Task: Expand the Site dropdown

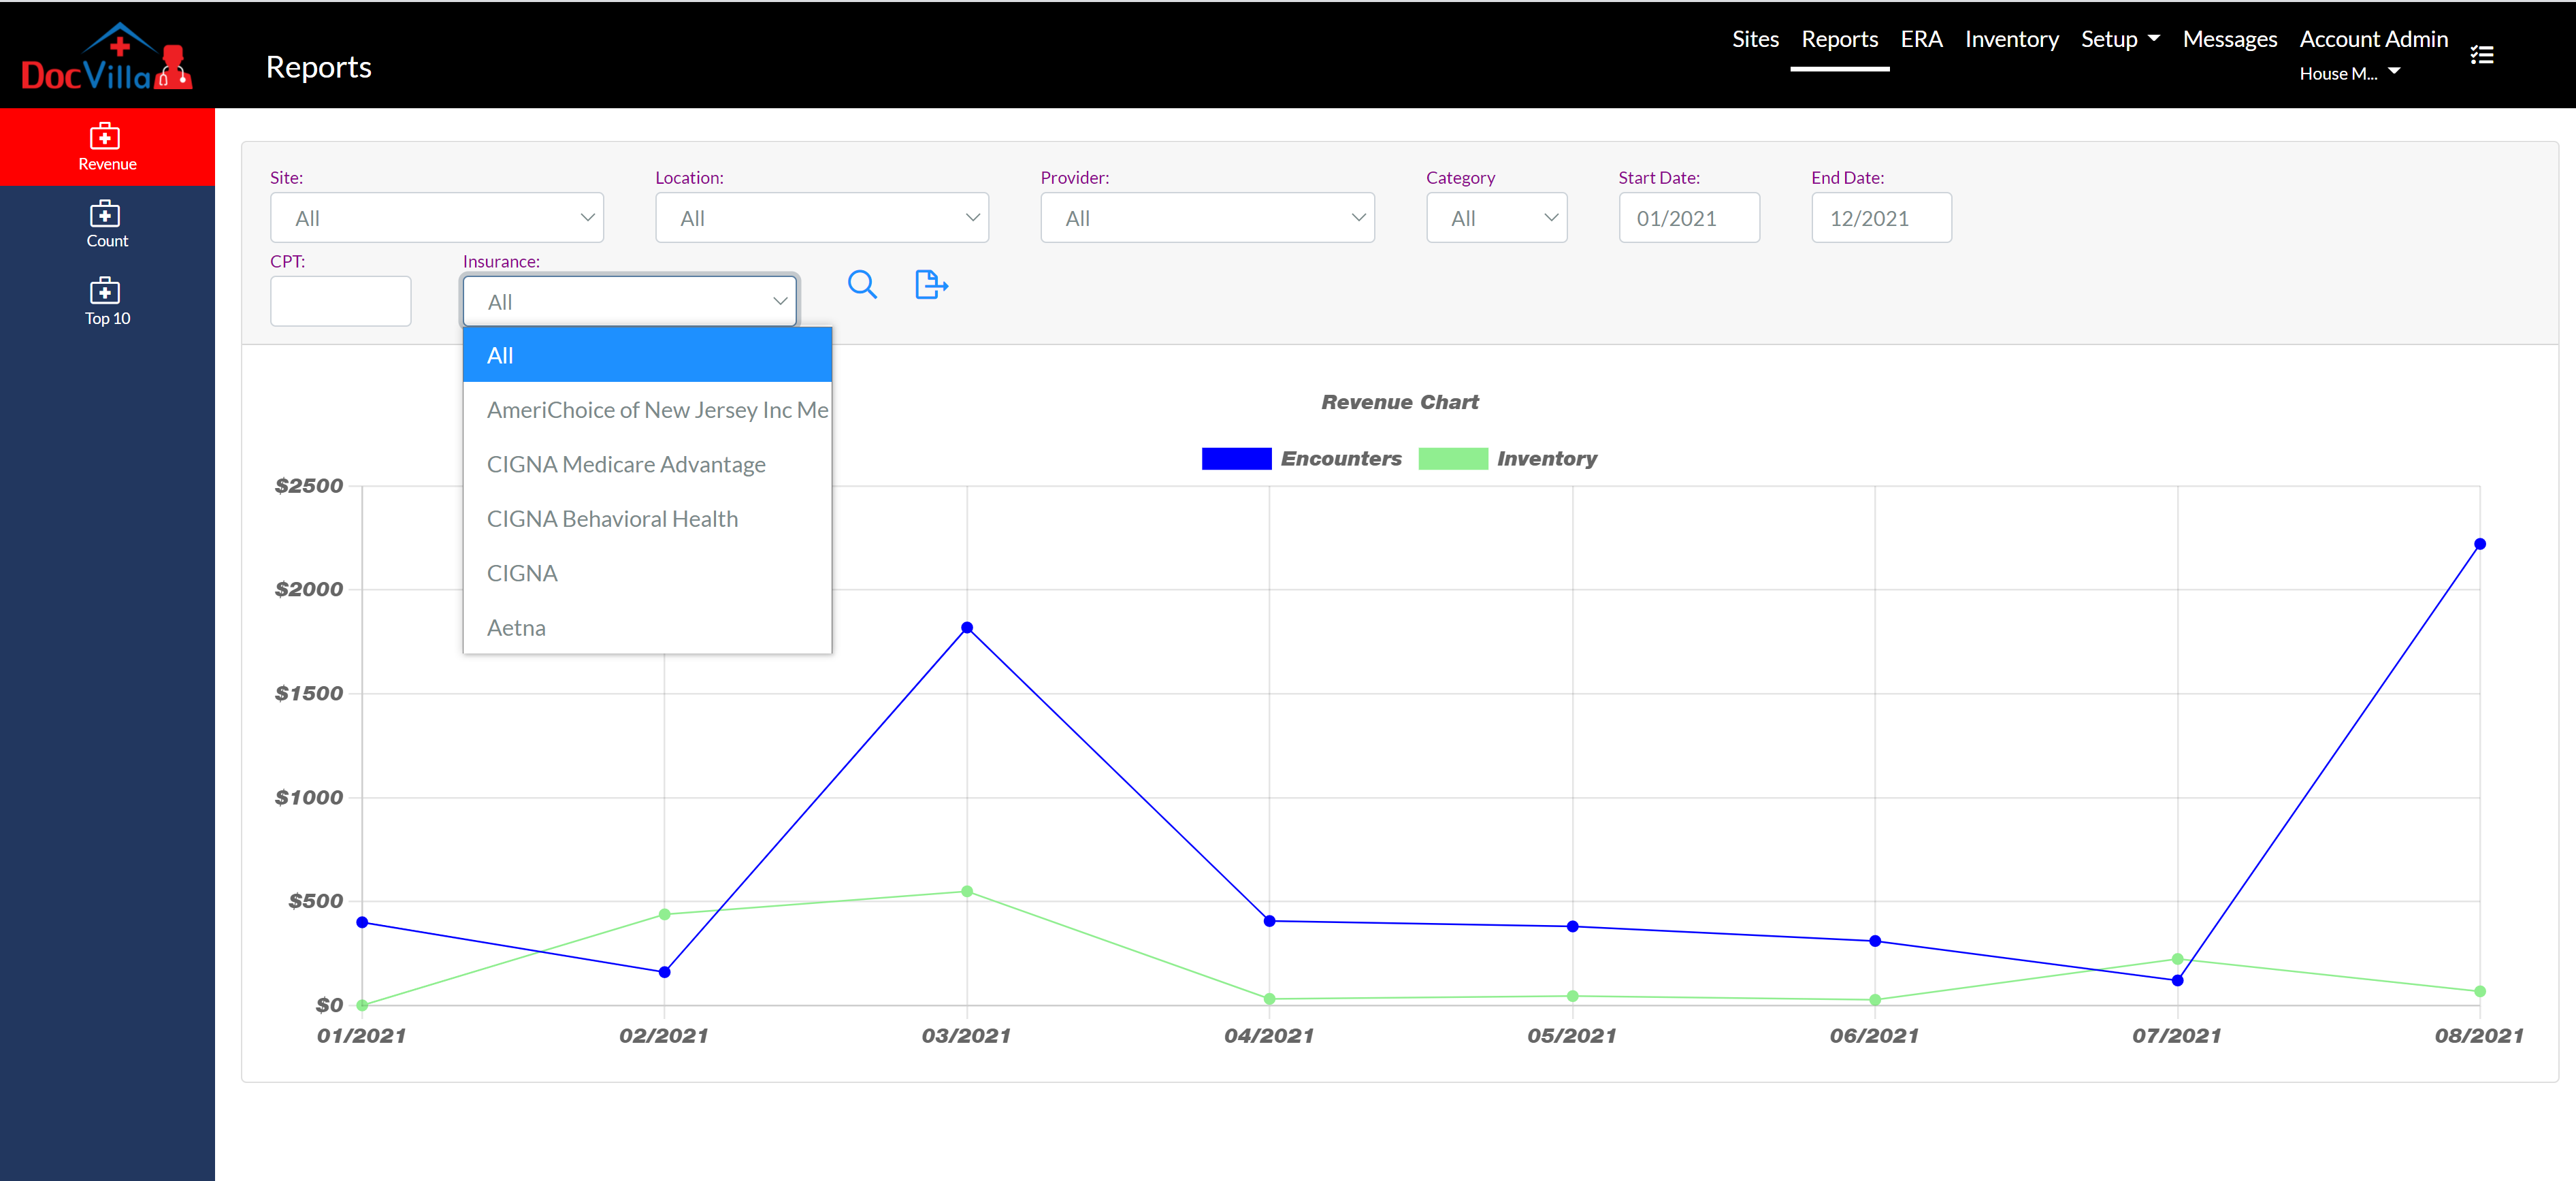Action: (436, 218)
